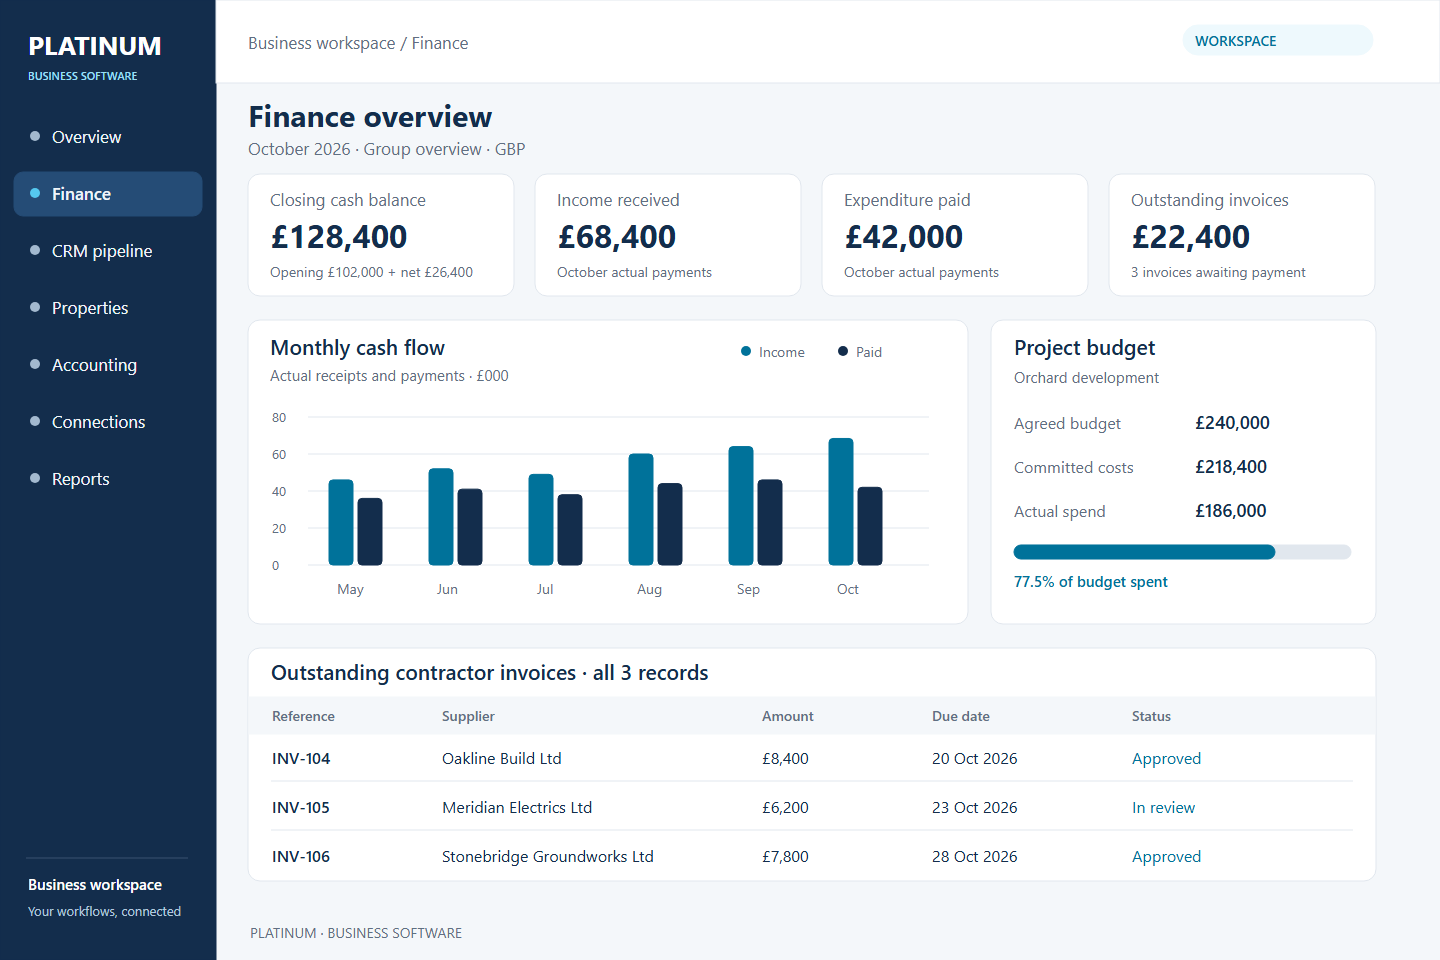Click the May paid bar in chart
Screen dimensions: 1440x960
pos(370,532)
